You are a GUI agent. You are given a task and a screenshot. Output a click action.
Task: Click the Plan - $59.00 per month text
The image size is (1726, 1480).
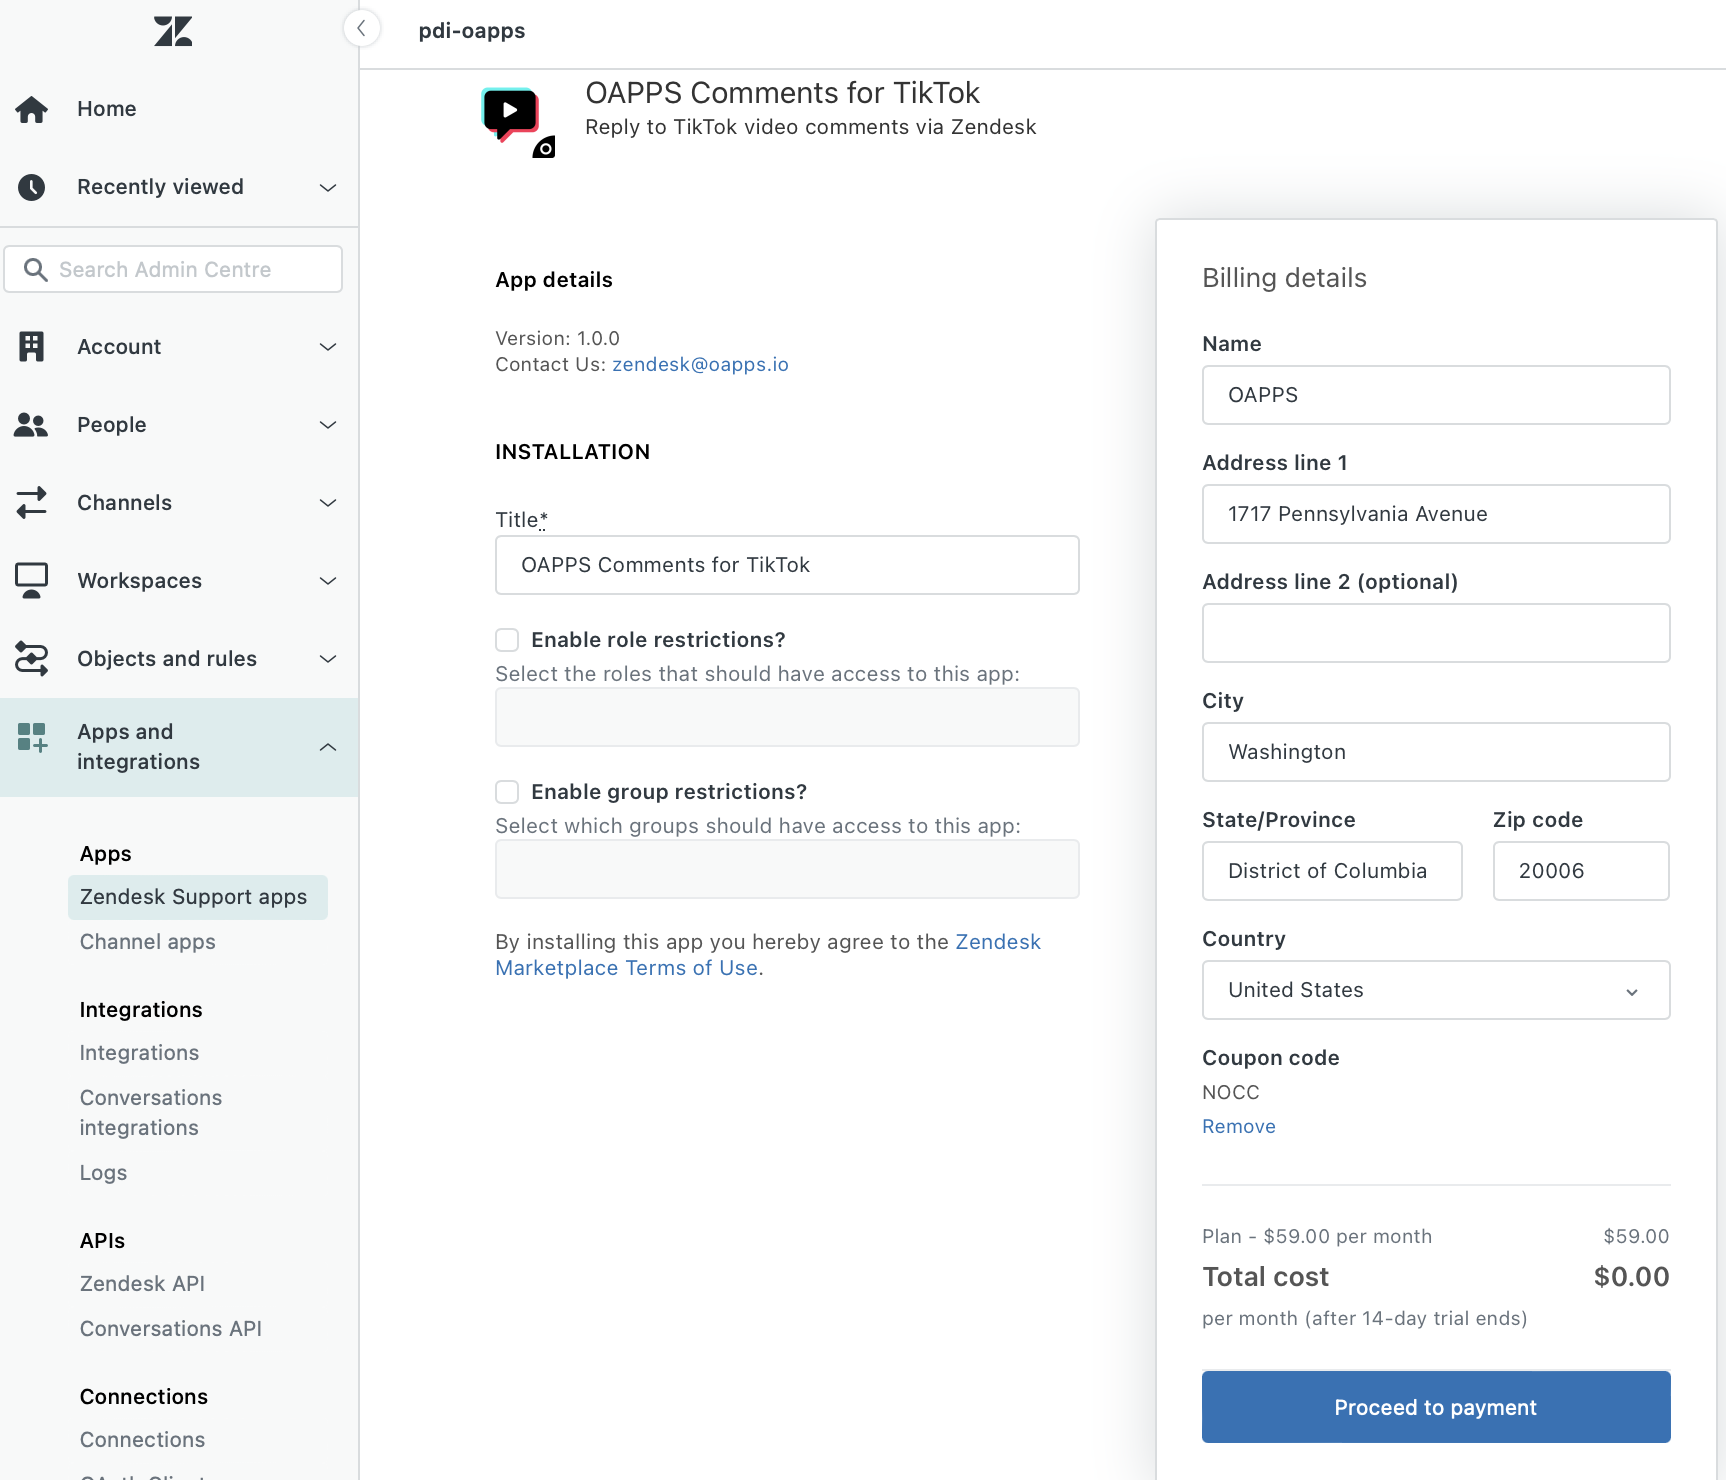1317,1237
